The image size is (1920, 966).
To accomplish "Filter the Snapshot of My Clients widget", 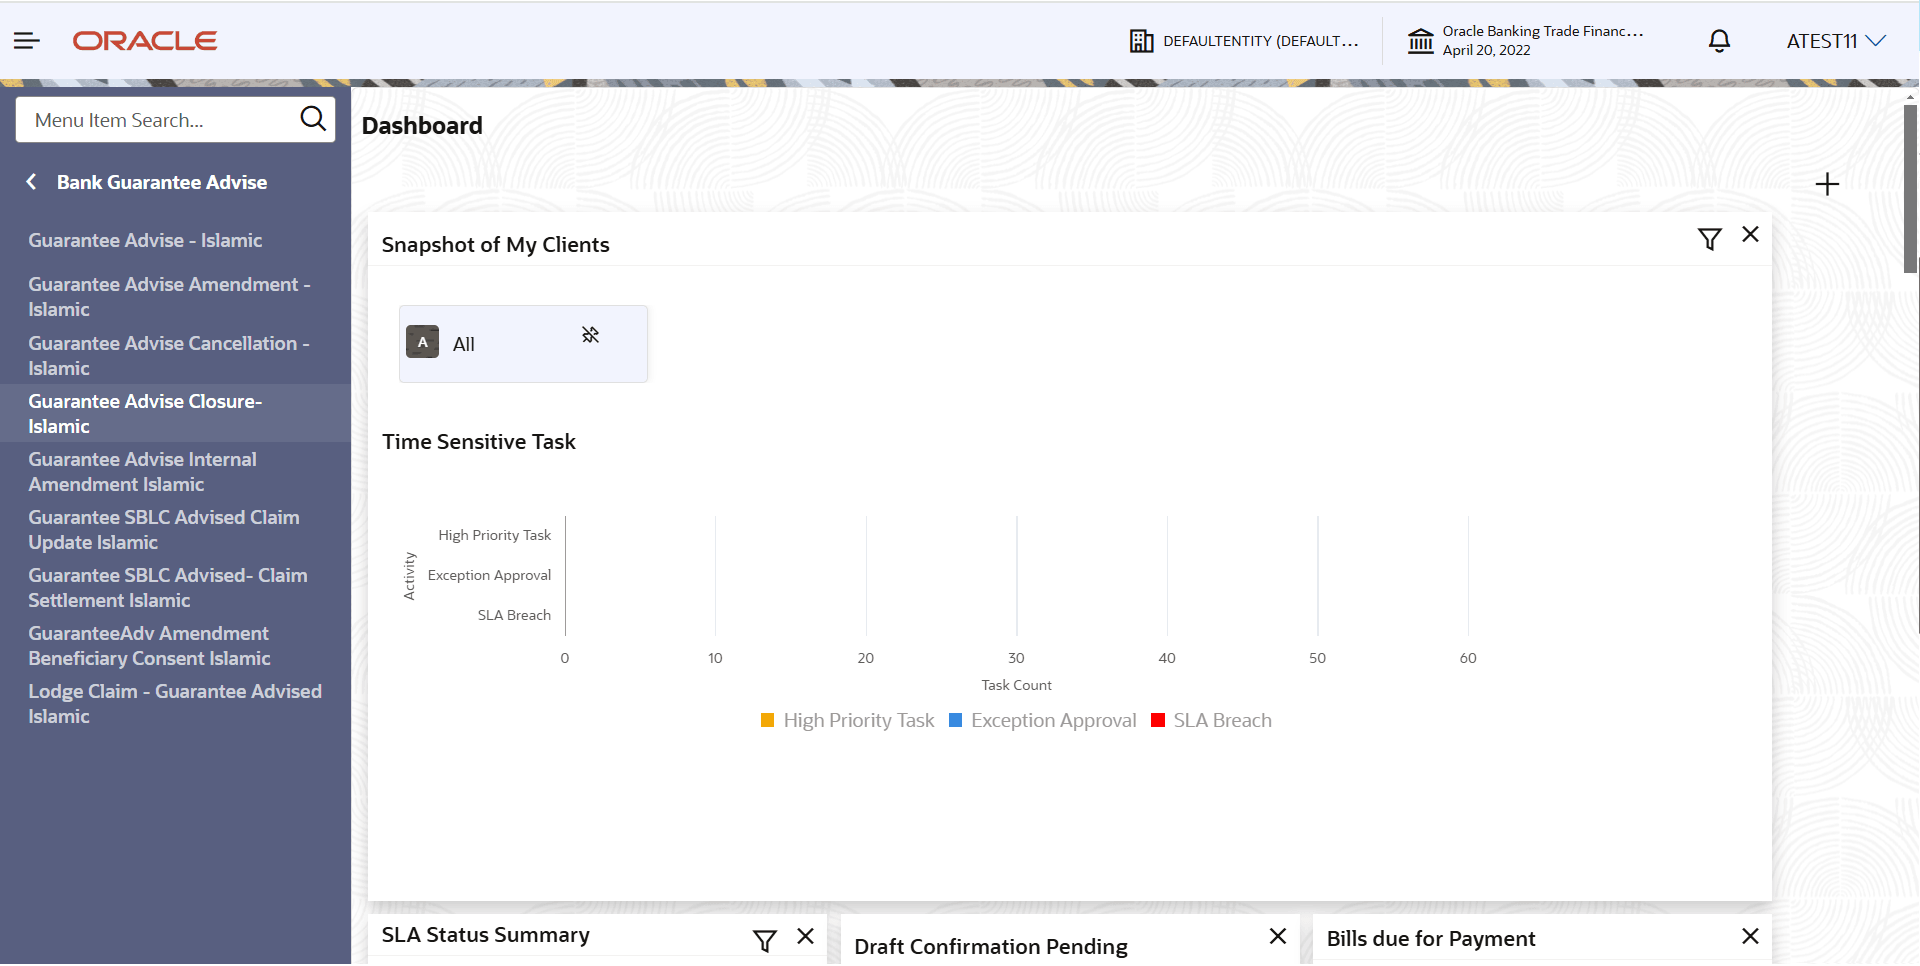I will tap(1709, 239).
